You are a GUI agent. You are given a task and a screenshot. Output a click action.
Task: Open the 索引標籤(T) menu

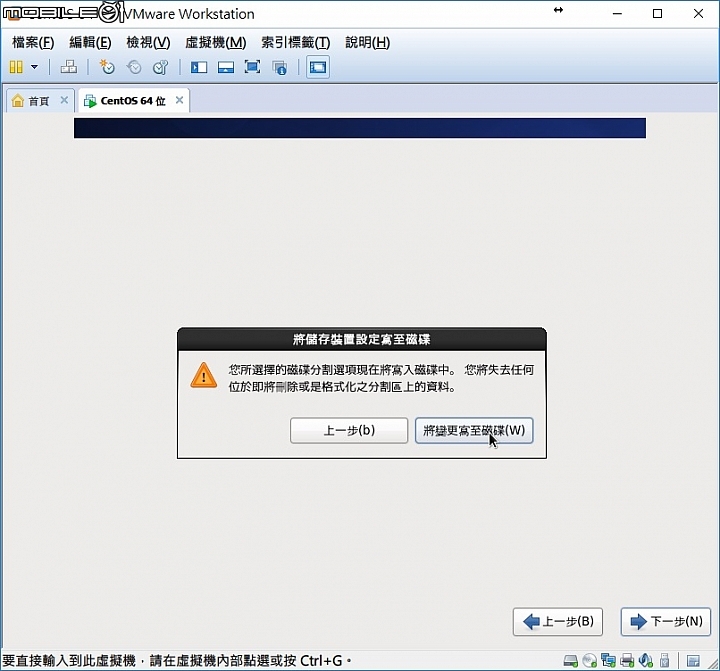pyautogui.click(x=296, y=42)
